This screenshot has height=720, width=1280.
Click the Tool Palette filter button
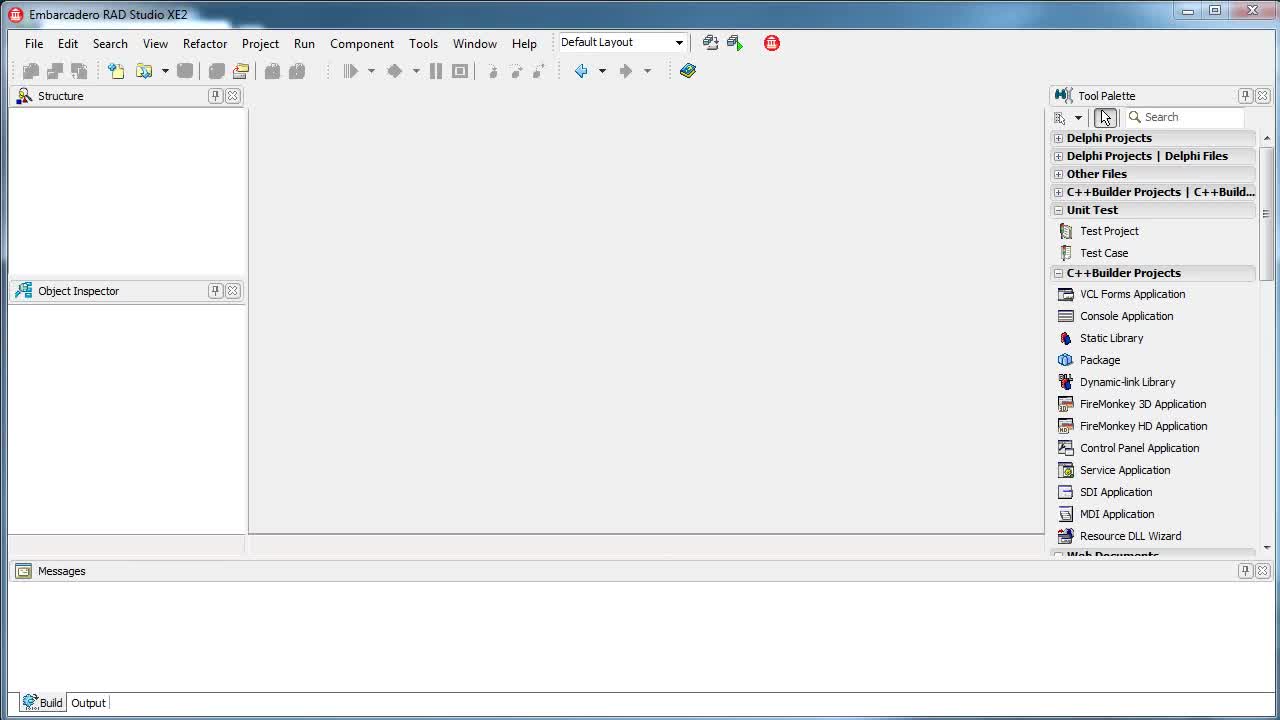(1105, 118)
